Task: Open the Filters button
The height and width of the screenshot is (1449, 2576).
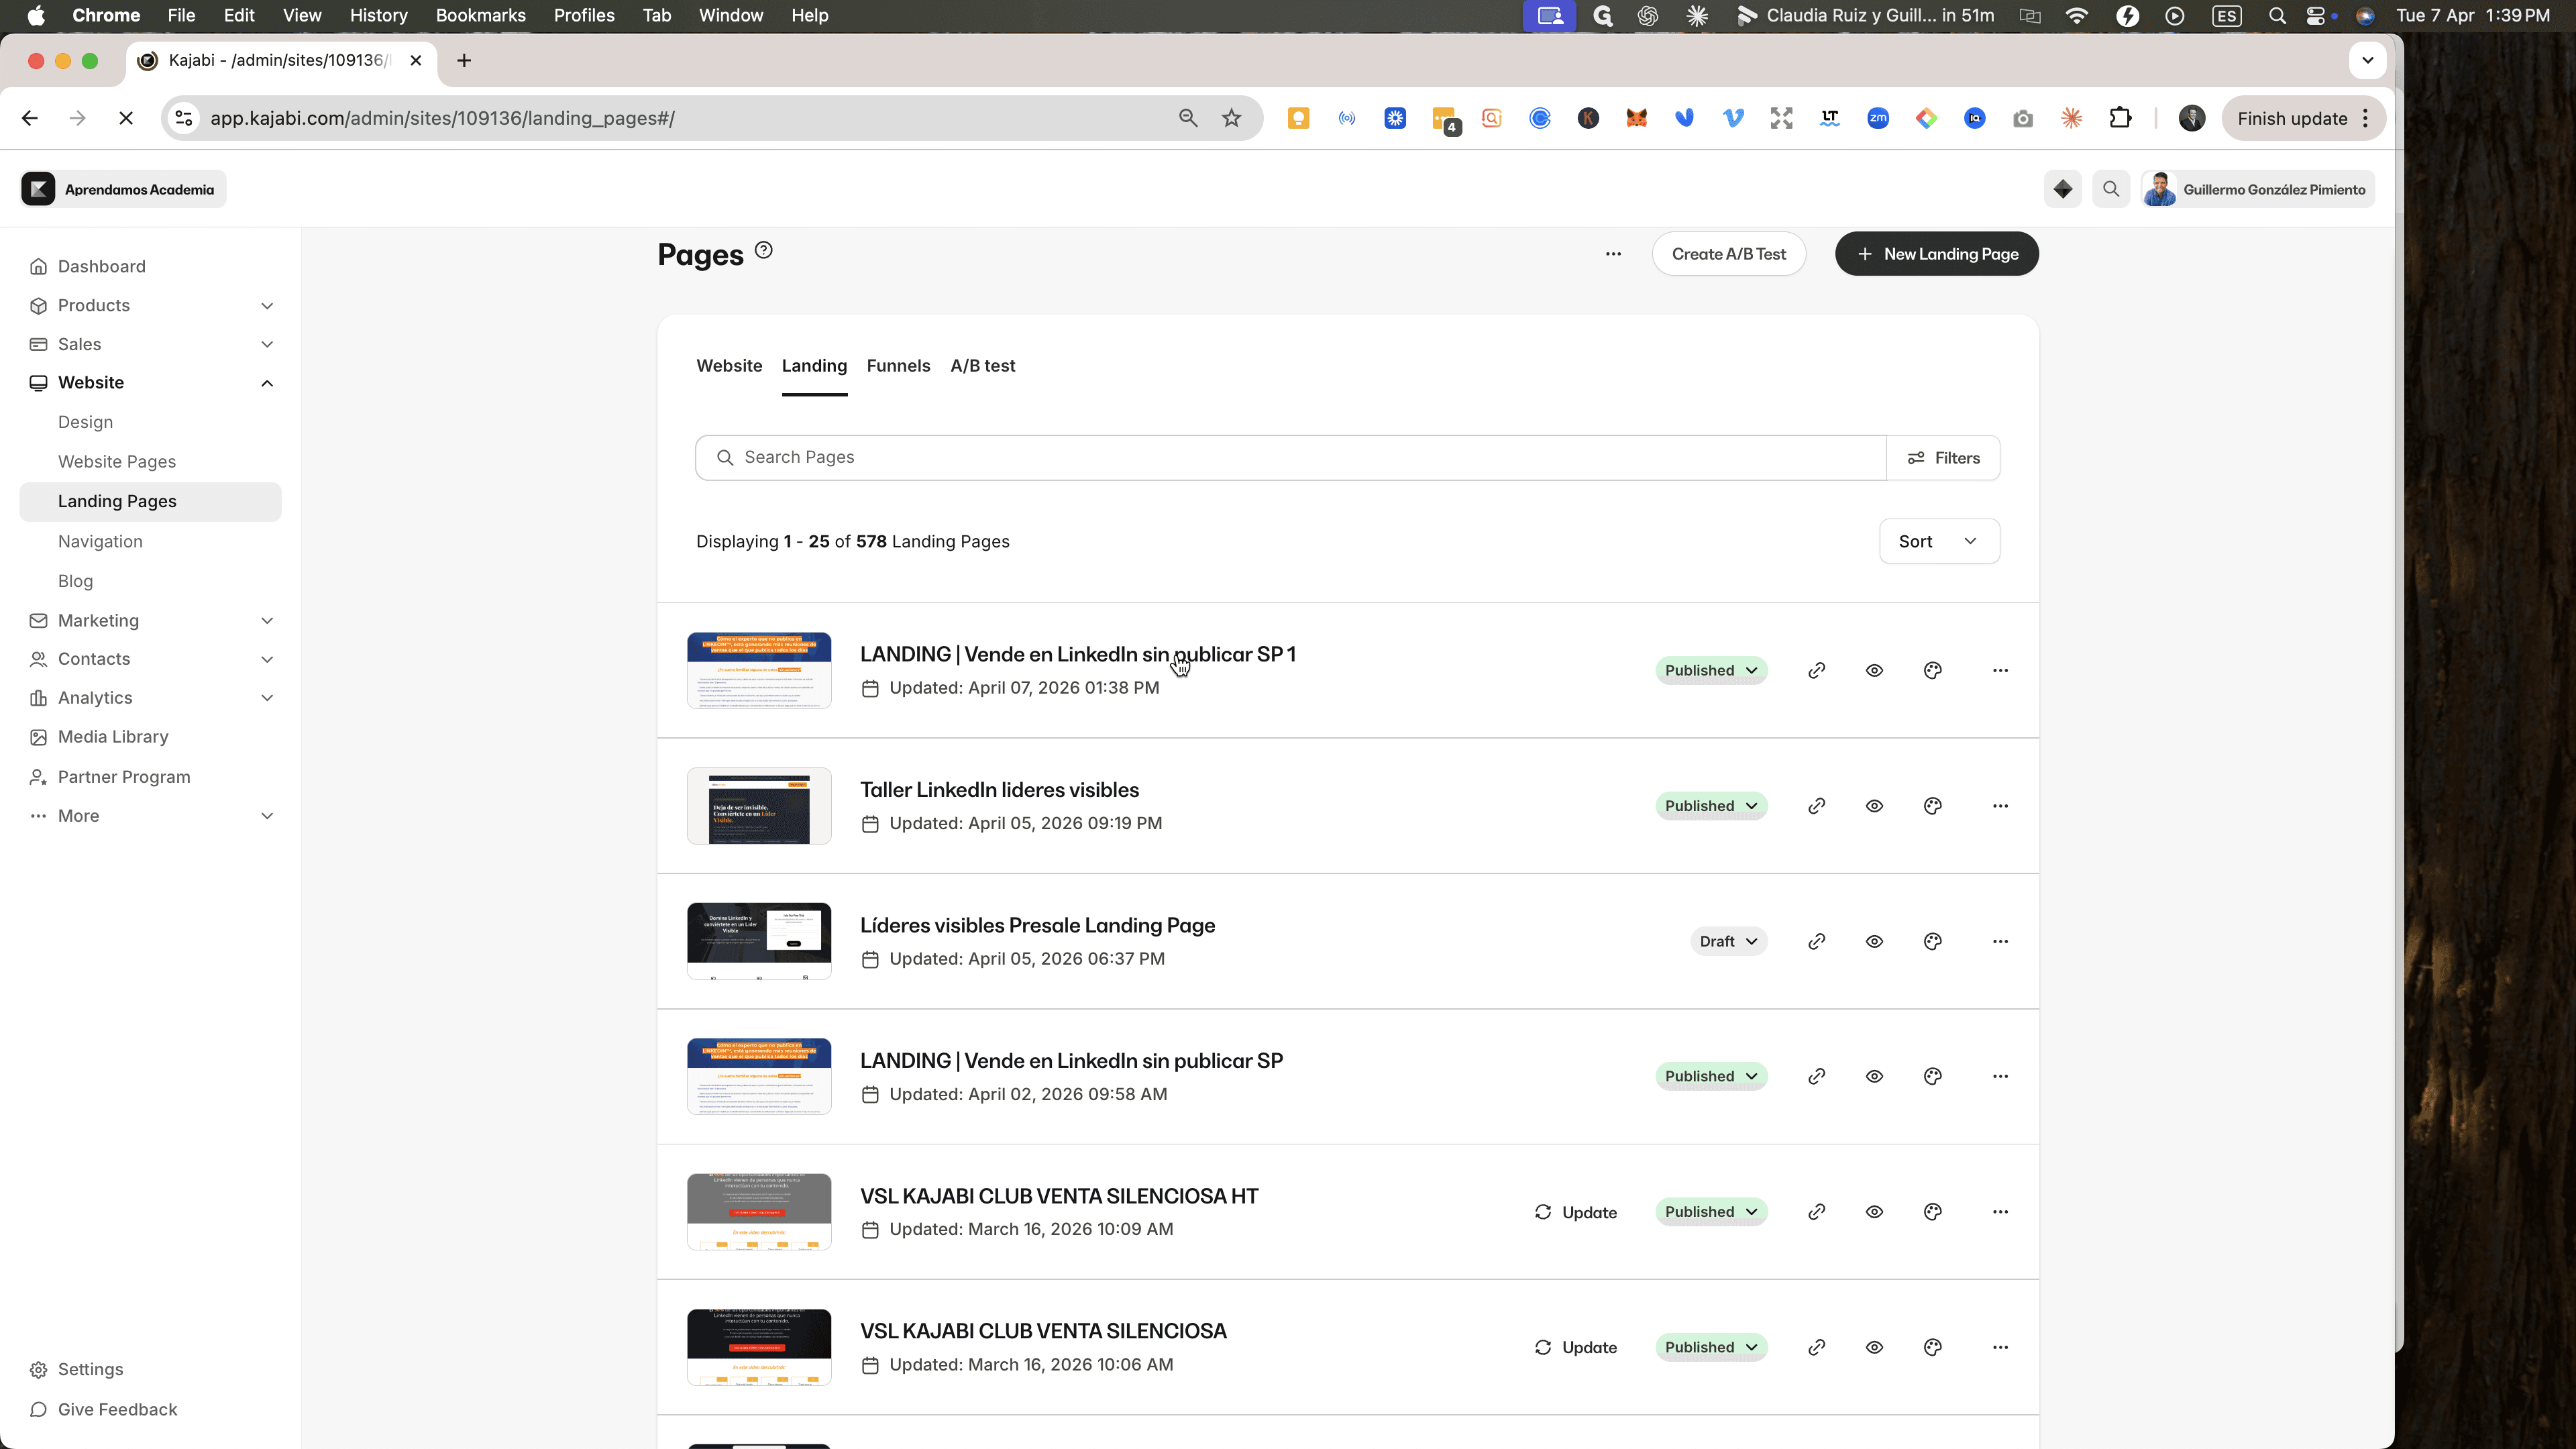Action: pos(1943,458)
